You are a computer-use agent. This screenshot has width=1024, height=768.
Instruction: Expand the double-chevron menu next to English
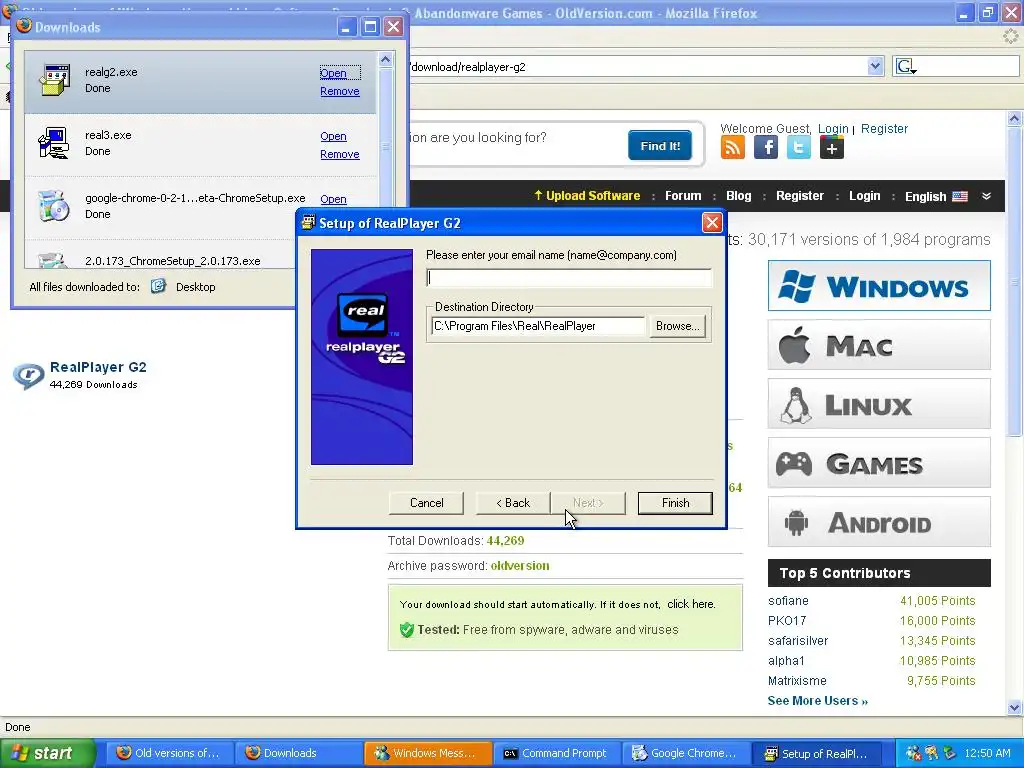coord(986,196)
